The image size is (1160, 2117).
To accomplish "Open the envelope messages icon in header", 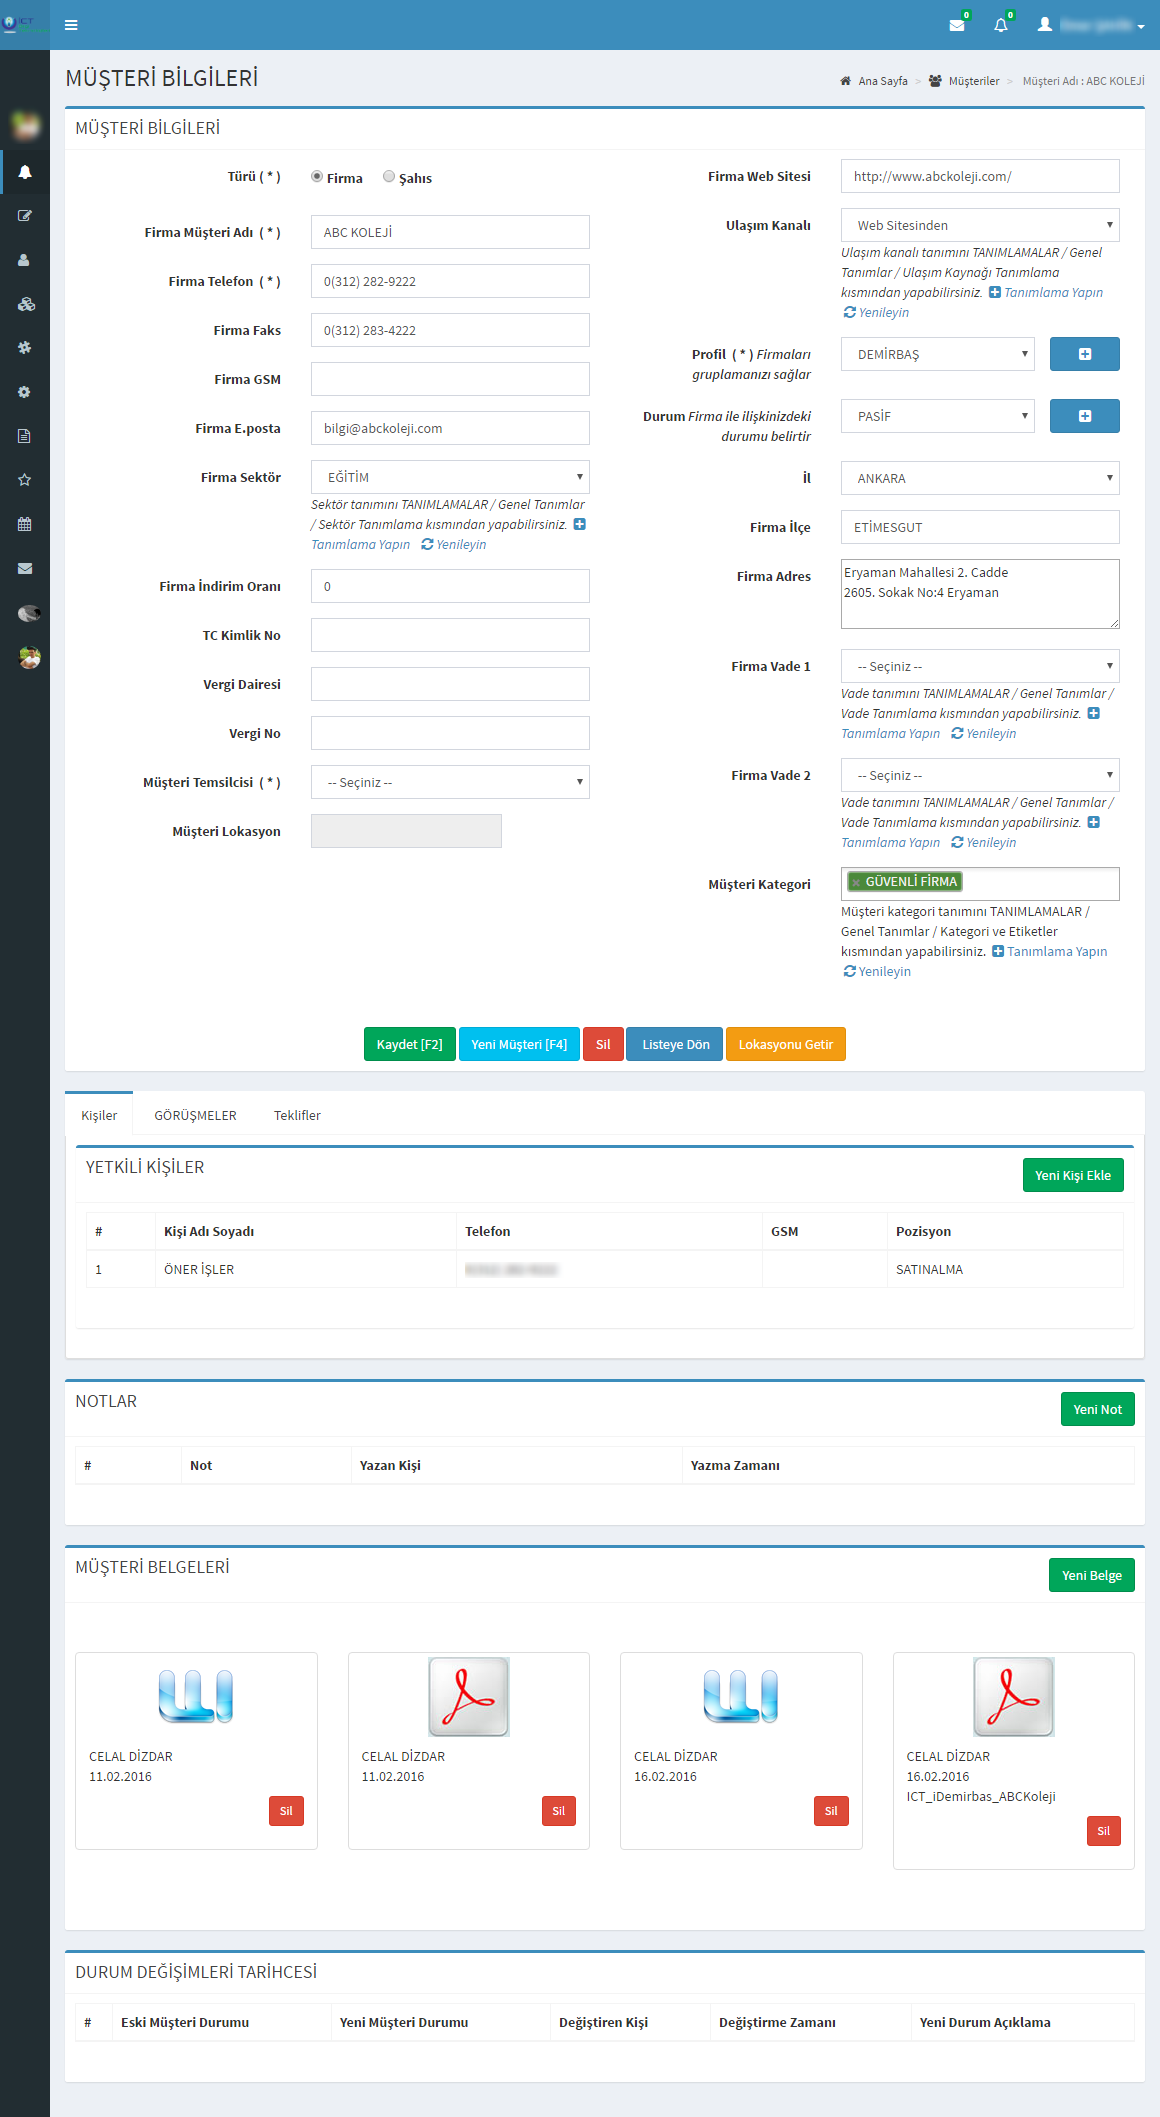I will (957, 25).
